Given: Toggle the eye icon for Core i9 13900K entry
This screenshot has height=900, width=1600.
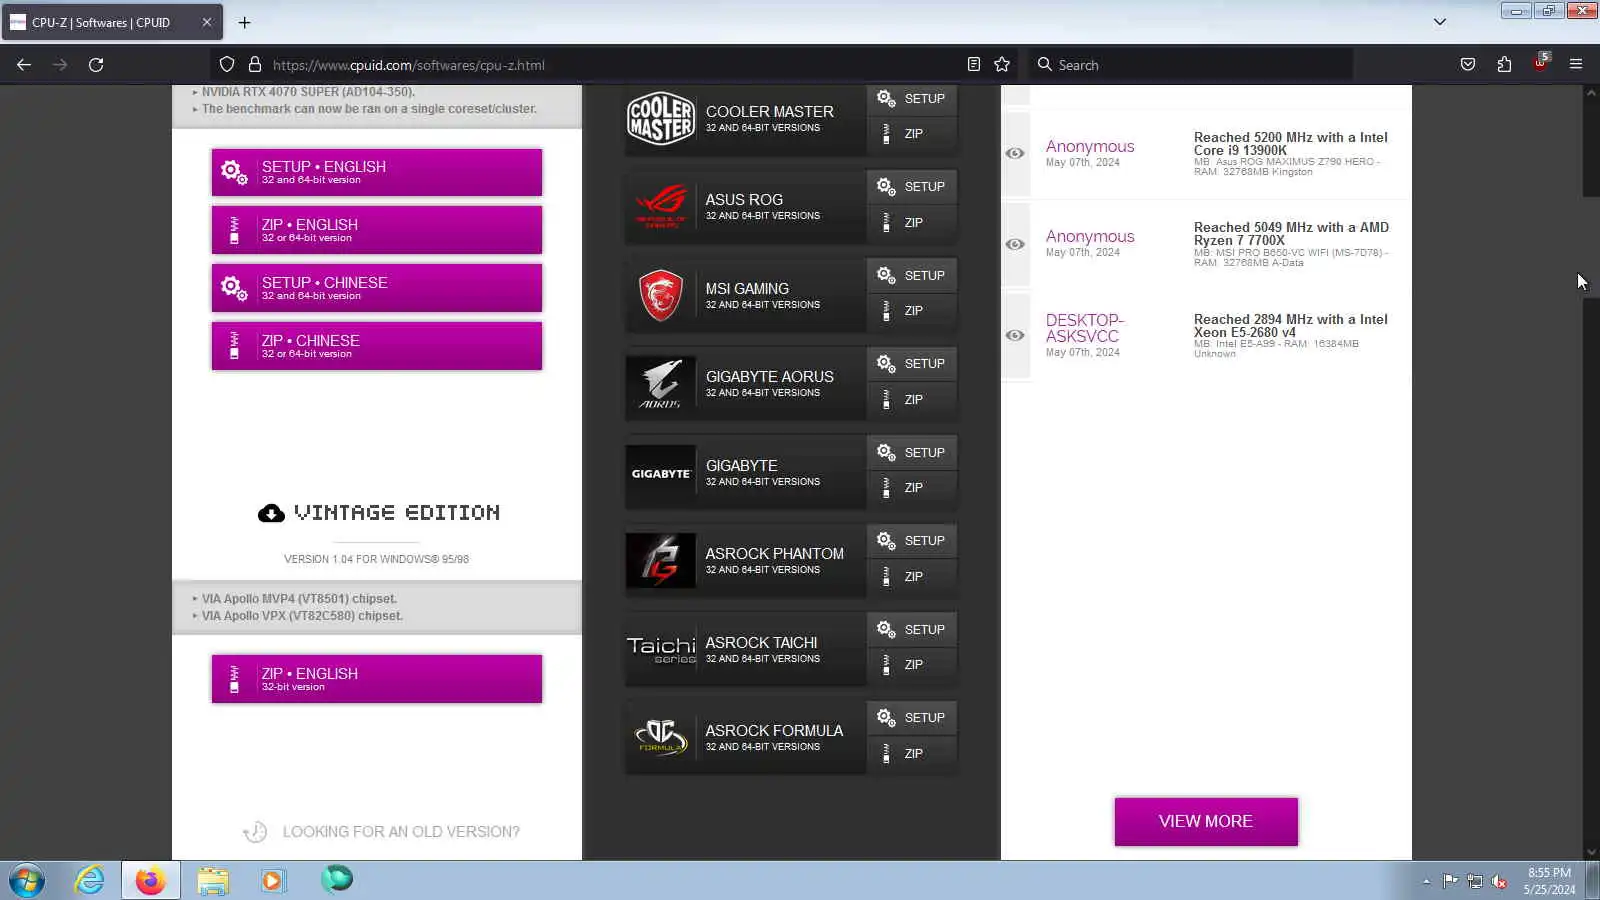Looking at the screenshot, I should coord(1015,153).
